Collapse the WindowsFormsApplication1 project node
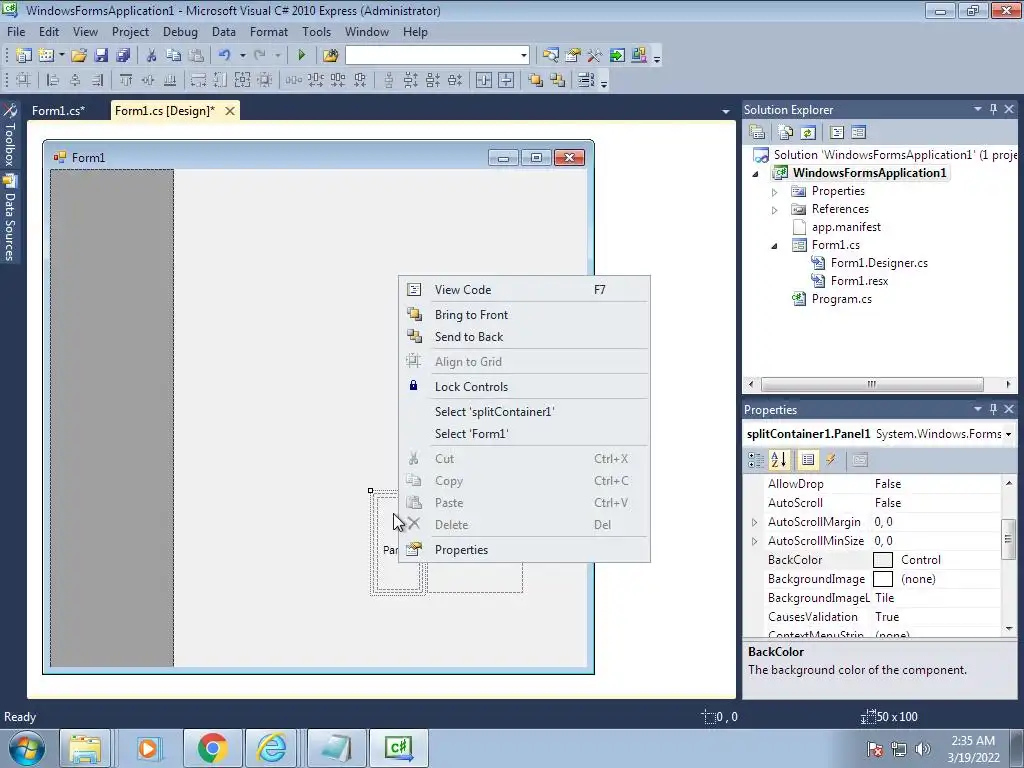Viewport: 1024px width, 768px height. tap(756, 174)
